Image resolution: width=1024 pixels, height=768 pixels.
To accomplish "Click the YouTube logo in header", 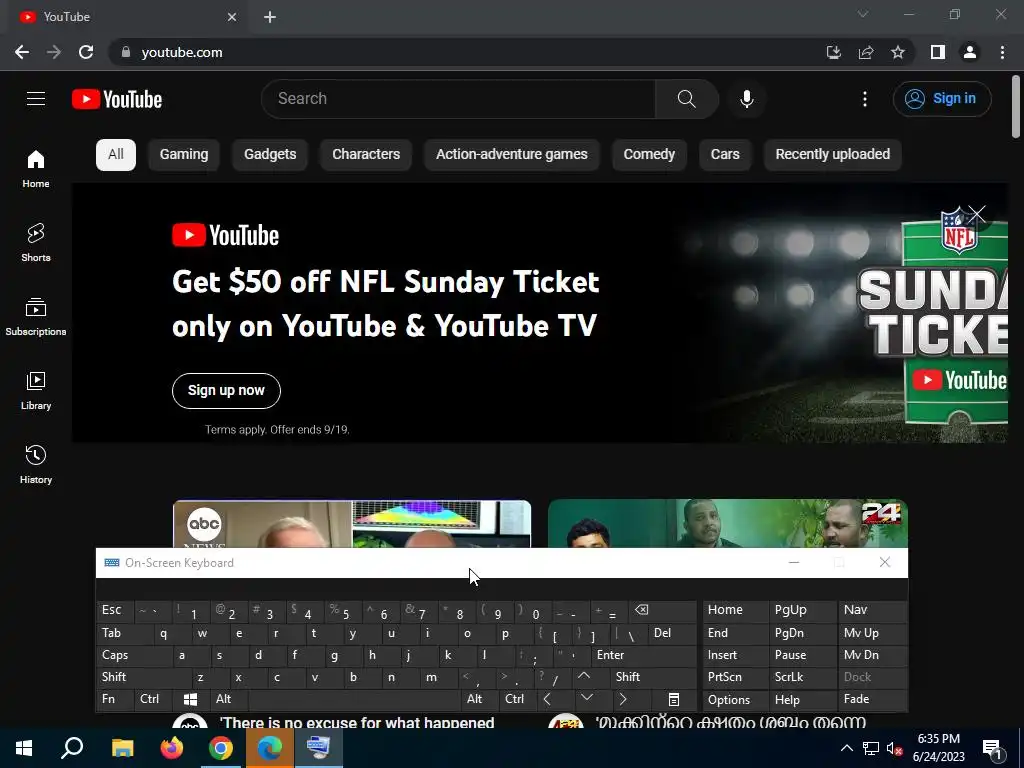I will point(117,99).
